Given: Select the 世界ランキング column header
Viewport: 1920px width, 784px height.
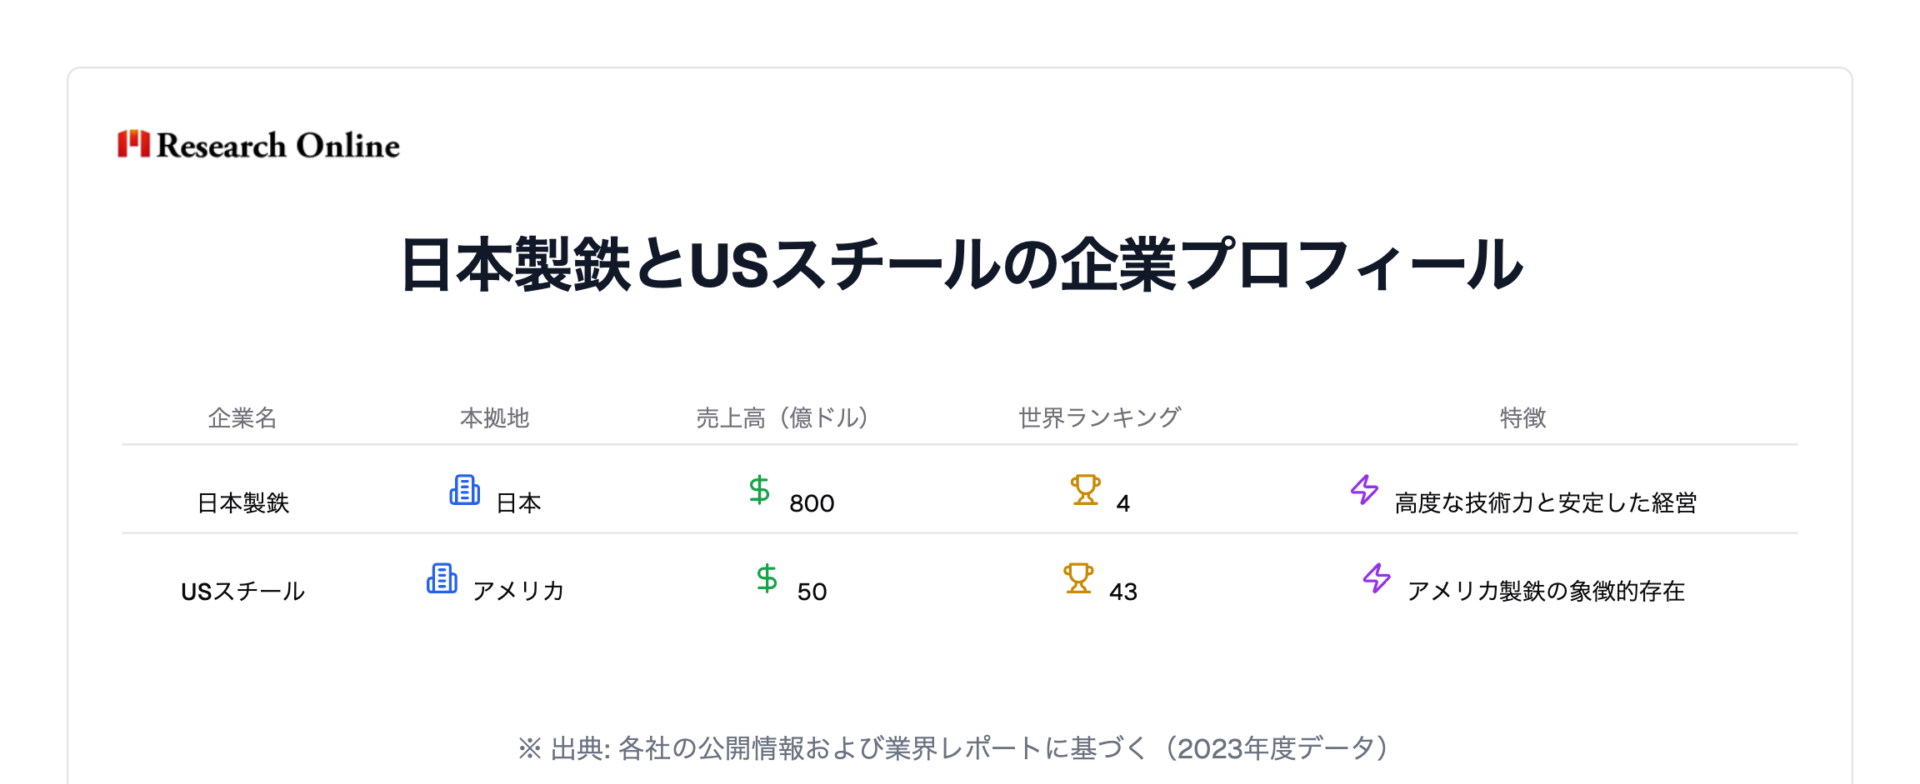Looking at the screenshot, I should click(x=1100, y=418).
